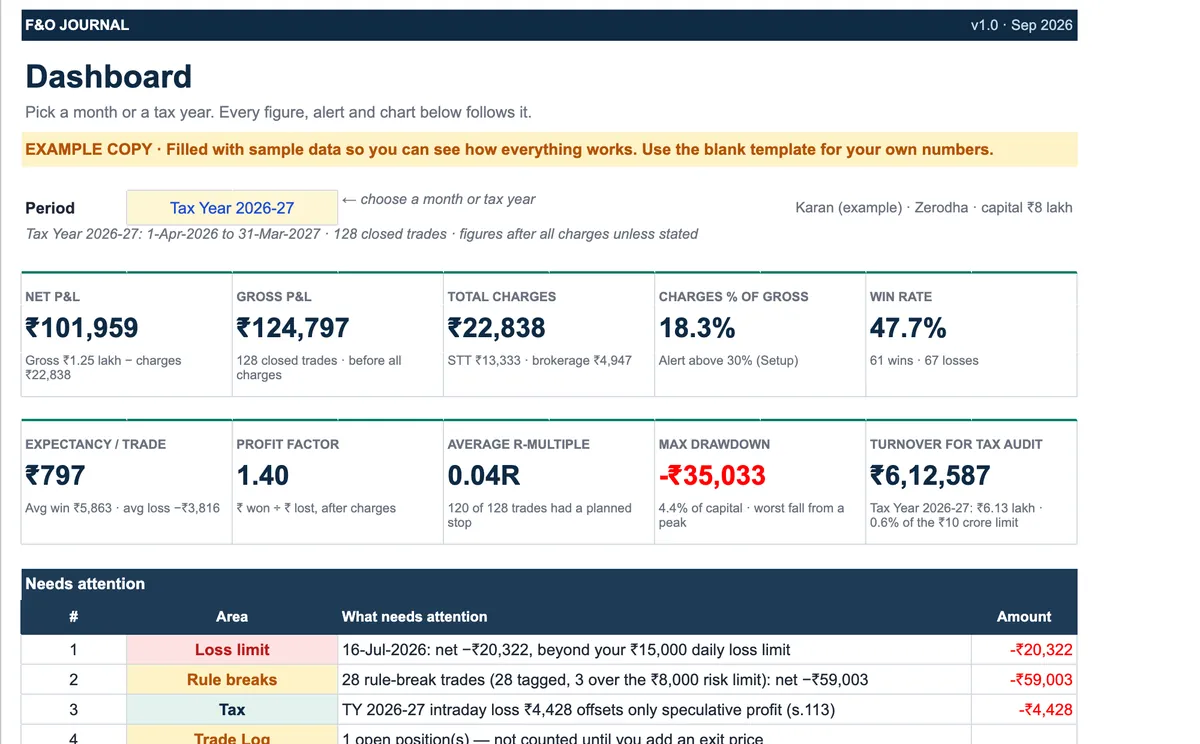Select the Gross P&L value ₹124,797
This screenshot has width=1200, height=744.
pyautogui.click(x=293, y=328)
